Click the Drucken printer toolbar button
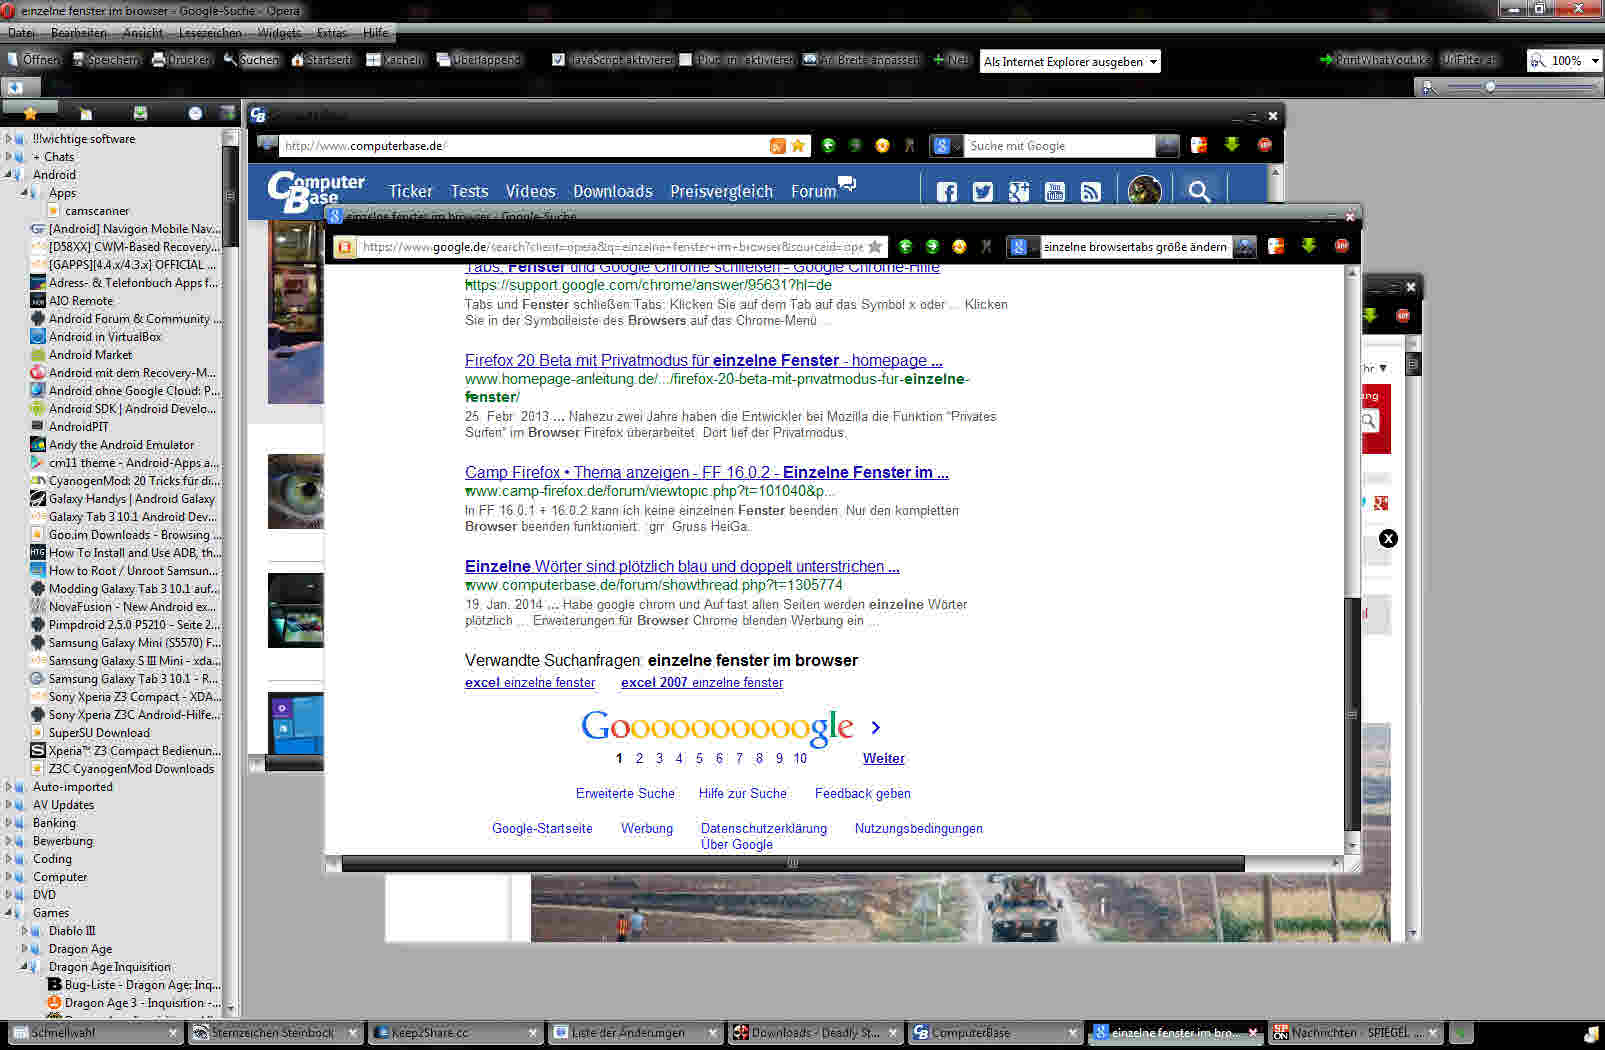Viewport: 1605px width, 1050px height. click(x=181, y=60)
